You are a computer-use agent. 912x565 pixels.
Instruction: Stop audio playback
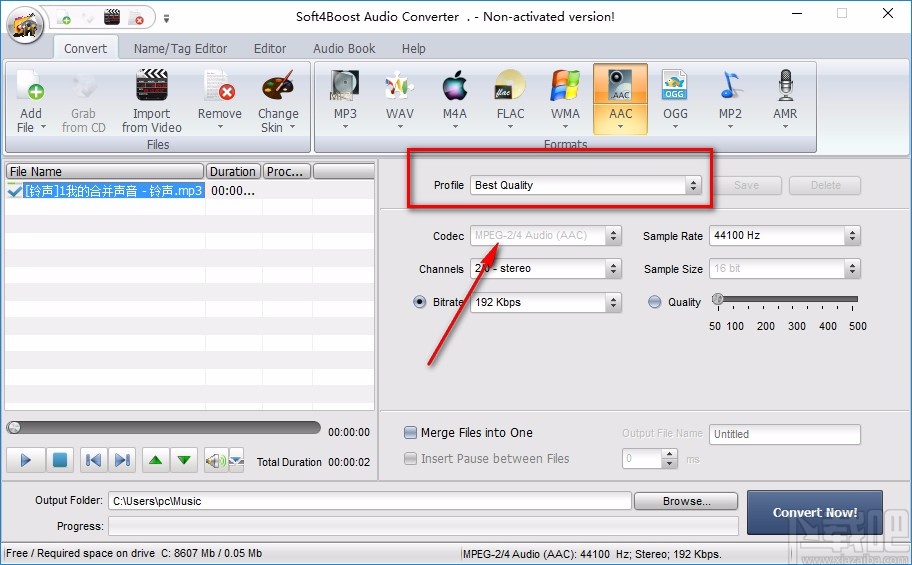59,460
